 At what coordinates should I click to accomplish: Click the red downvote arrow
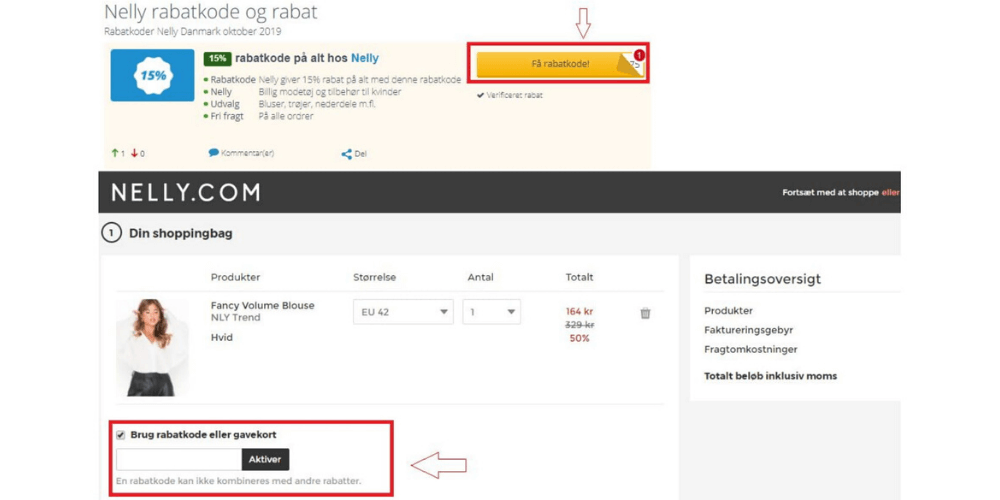134,153
